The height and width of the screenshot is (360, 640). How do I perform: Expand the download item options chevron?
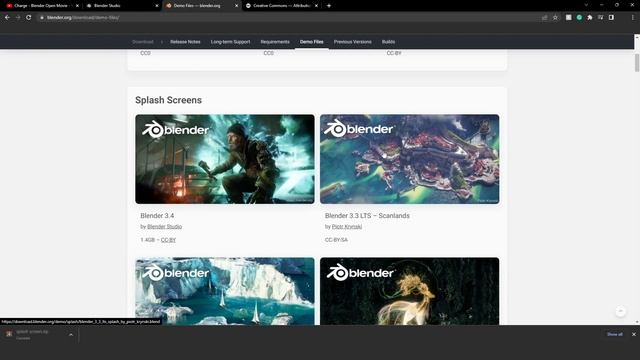pyautogui.click(x=71, y=335)
